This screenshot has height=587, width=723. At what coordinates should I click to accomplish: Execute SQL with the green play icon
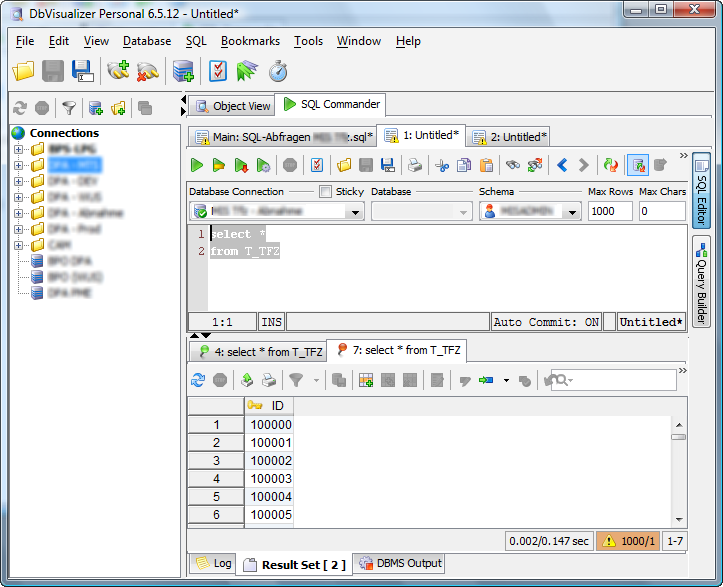pos(197,165)
